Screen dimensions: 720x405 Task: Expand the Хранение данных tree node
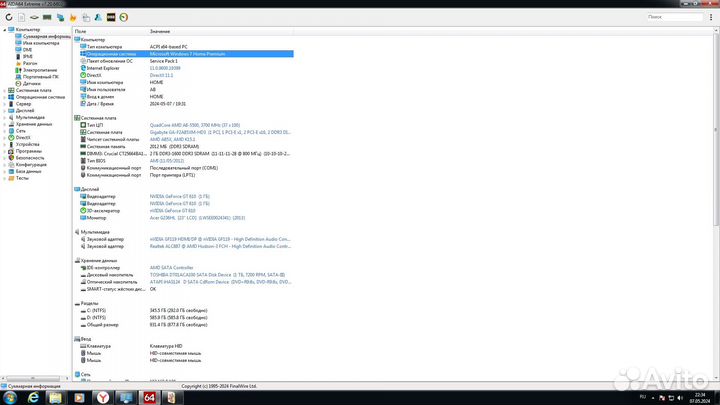[x=5, y=123]
